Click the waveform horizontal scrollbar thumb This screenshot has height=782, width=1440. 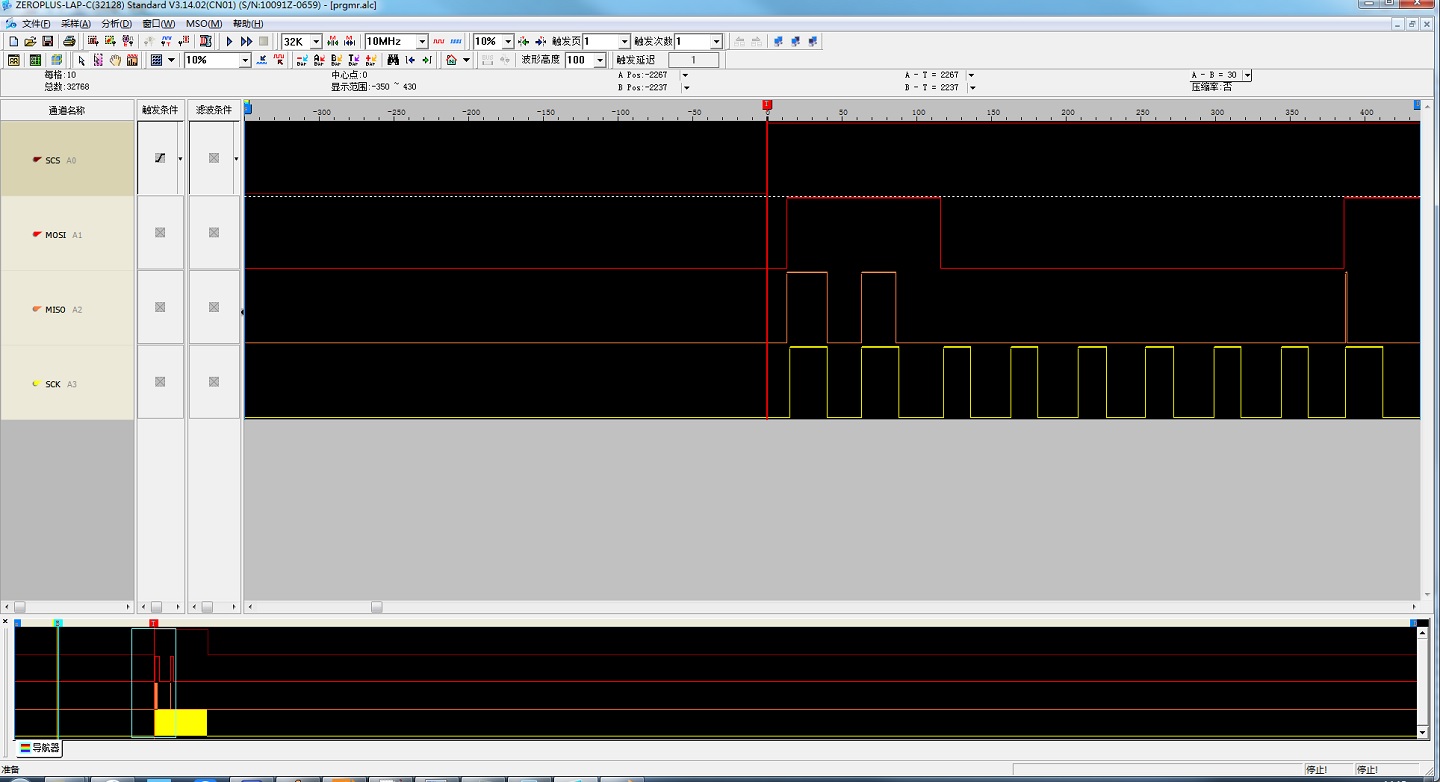377,606
